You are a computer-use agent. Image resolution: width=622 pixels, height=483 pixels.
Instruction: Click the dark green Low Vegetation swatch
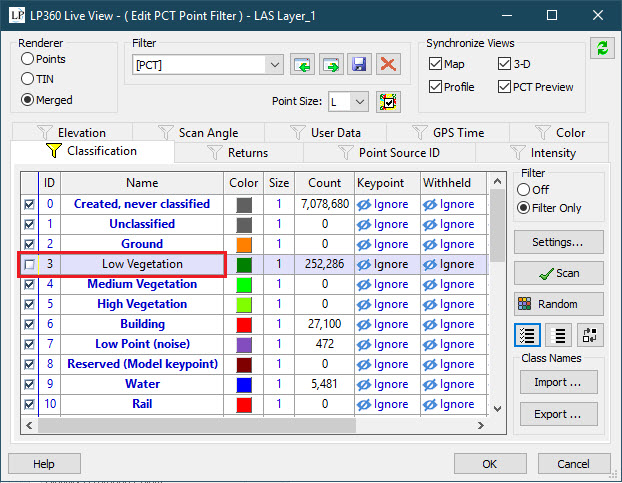point(244,264)
